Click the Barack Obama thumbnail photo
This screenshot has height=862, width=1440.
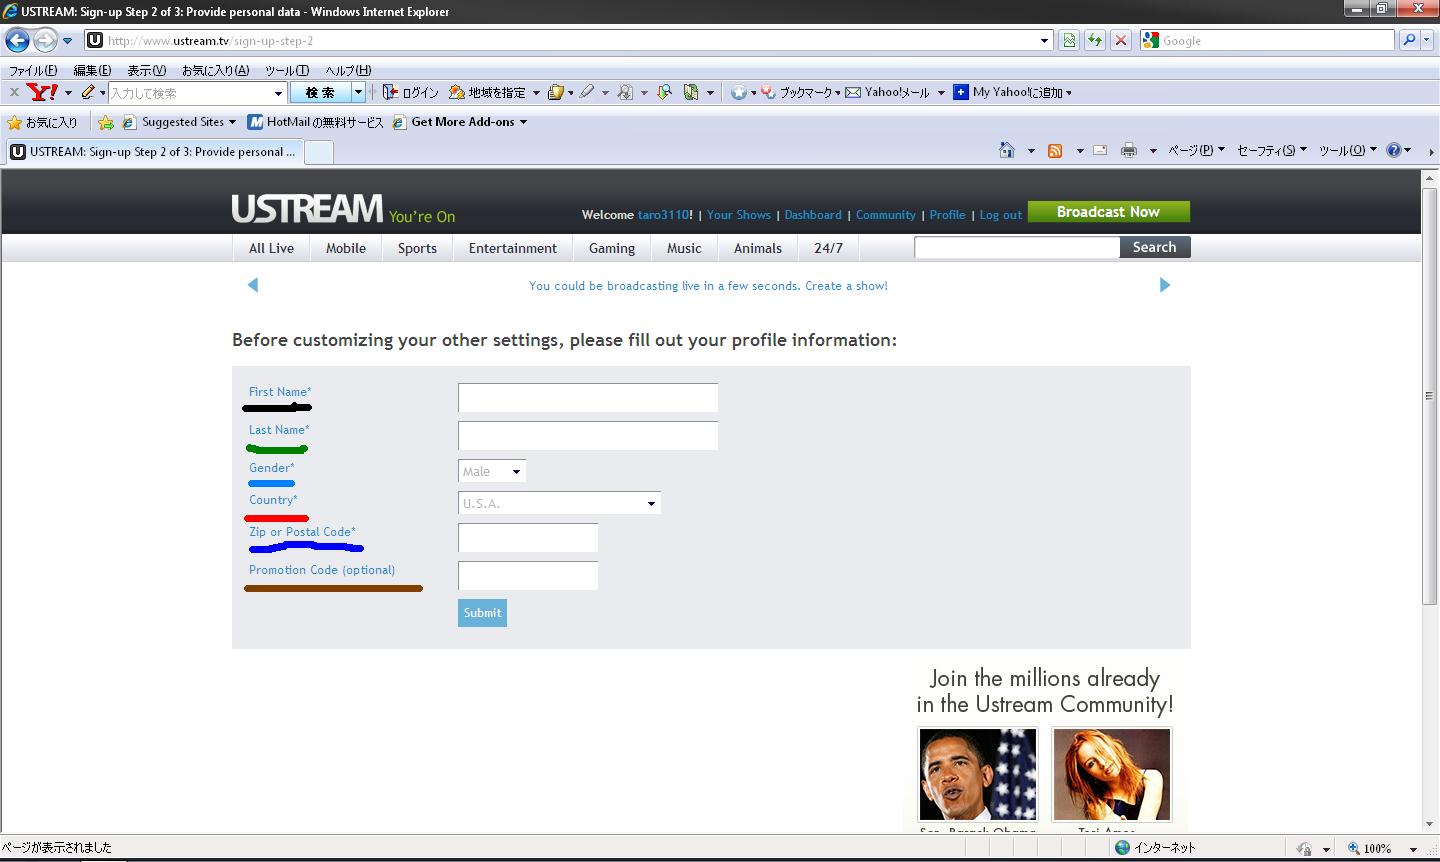coord(978,774)
